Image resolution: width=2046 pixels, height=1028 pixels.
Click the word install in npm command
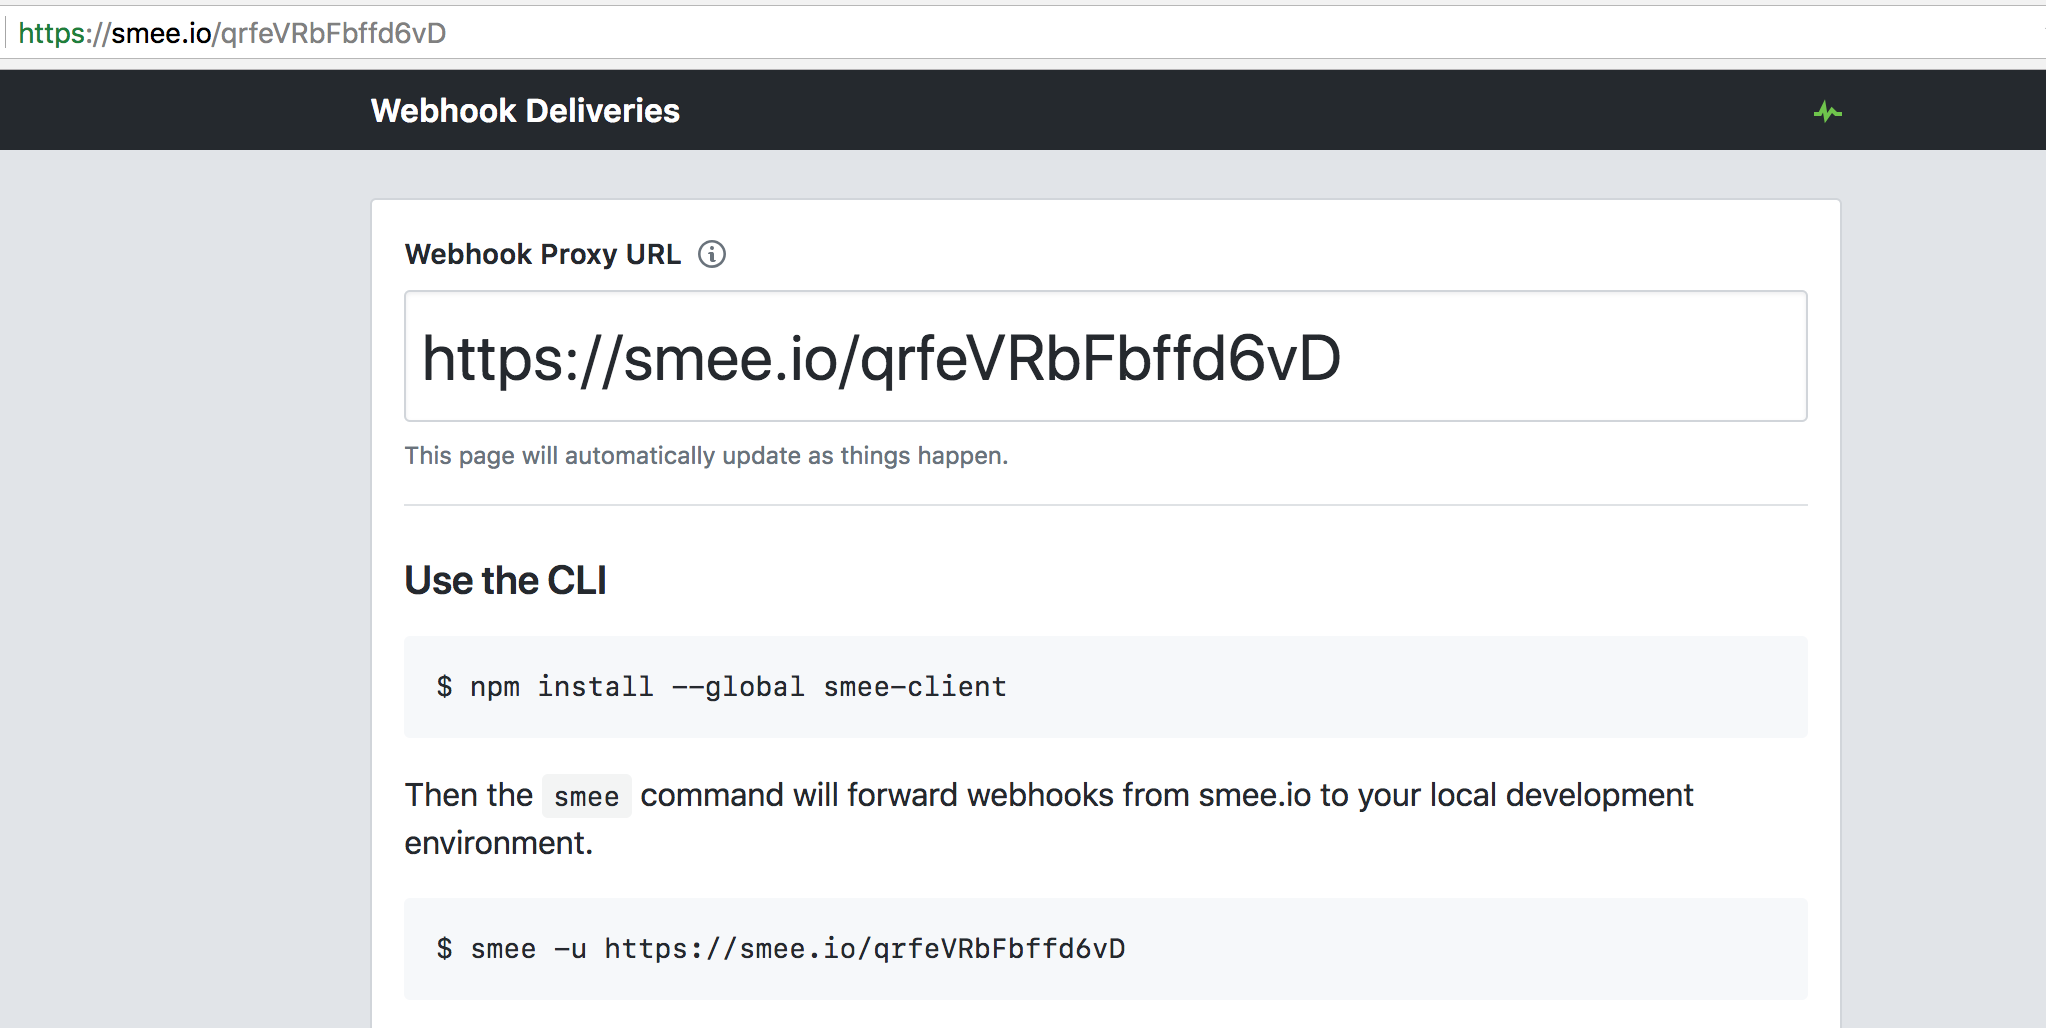tap(595, 687)
